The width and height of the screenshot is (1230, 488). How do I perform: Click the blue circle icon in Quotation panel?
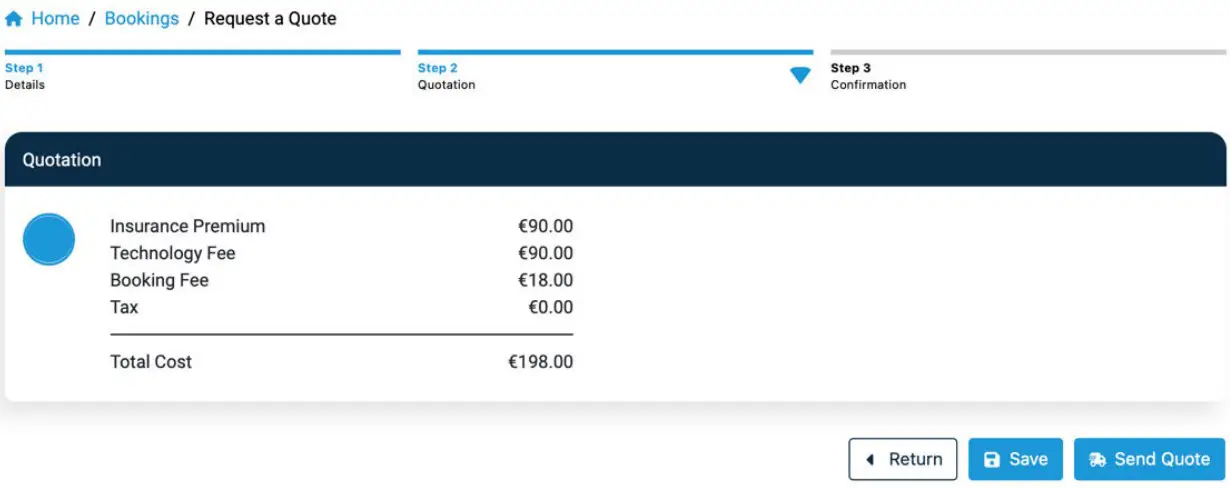(49, 240)
